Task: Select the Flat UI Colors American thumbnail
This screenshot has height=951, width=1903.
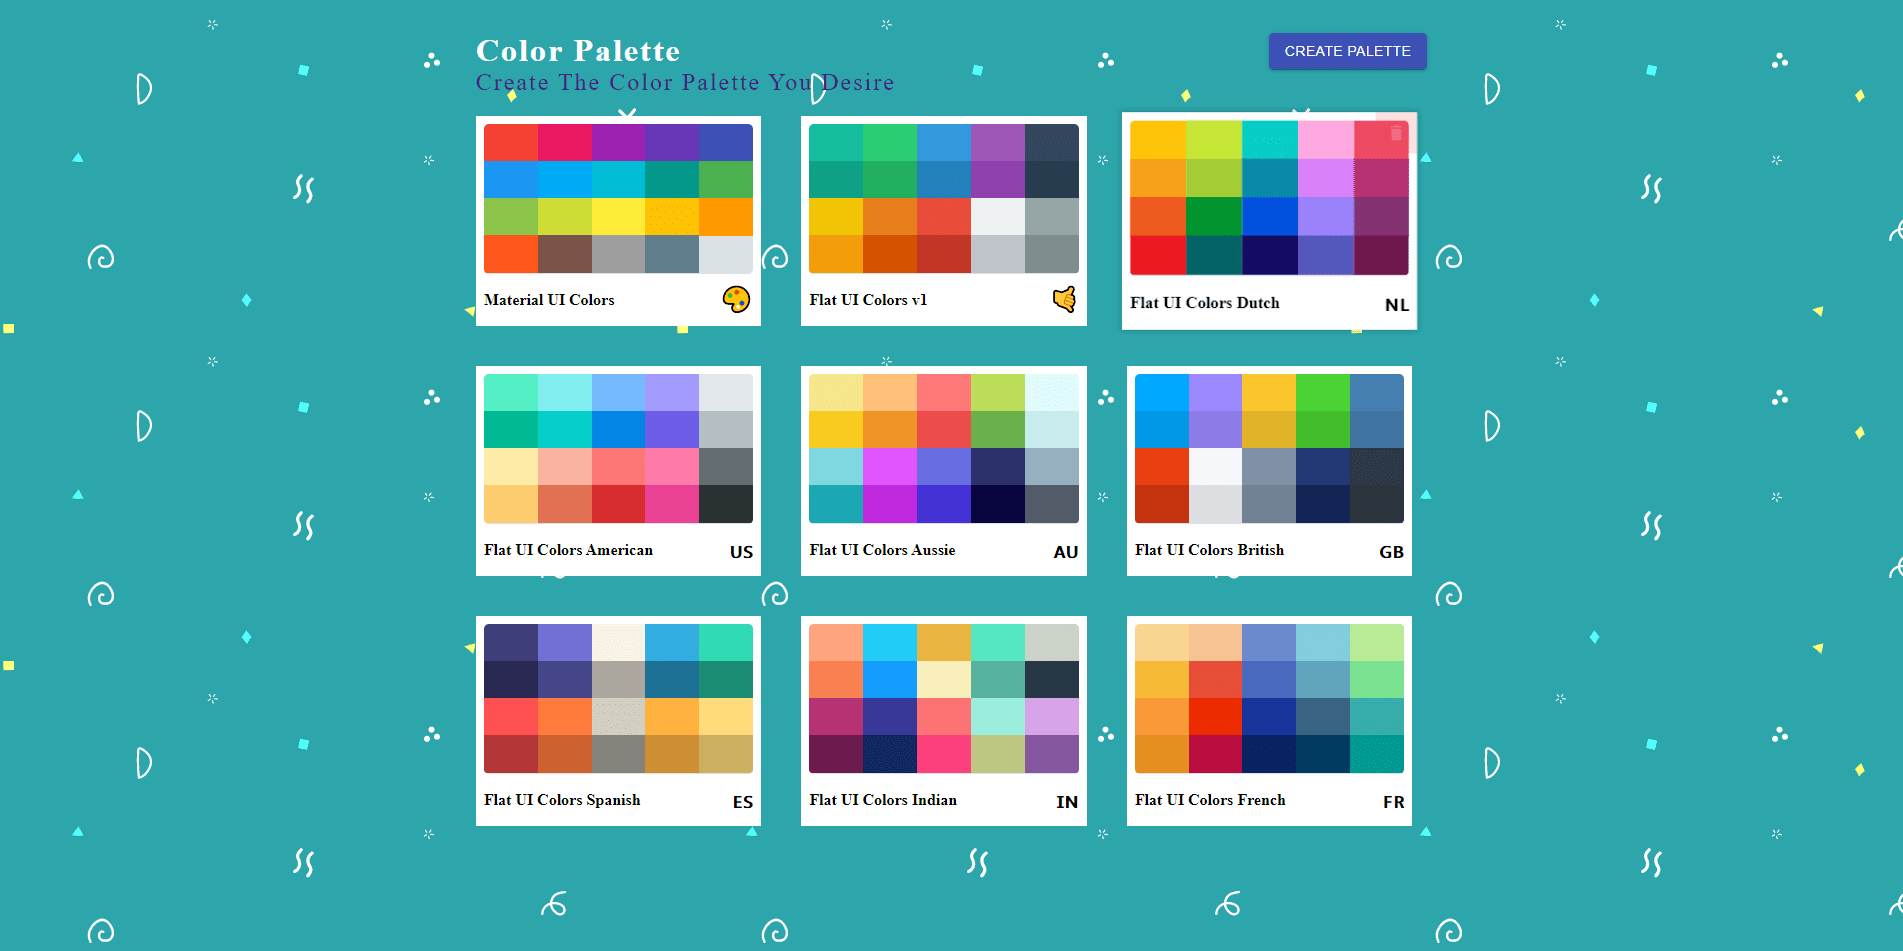Action: (x=618, y=449)
